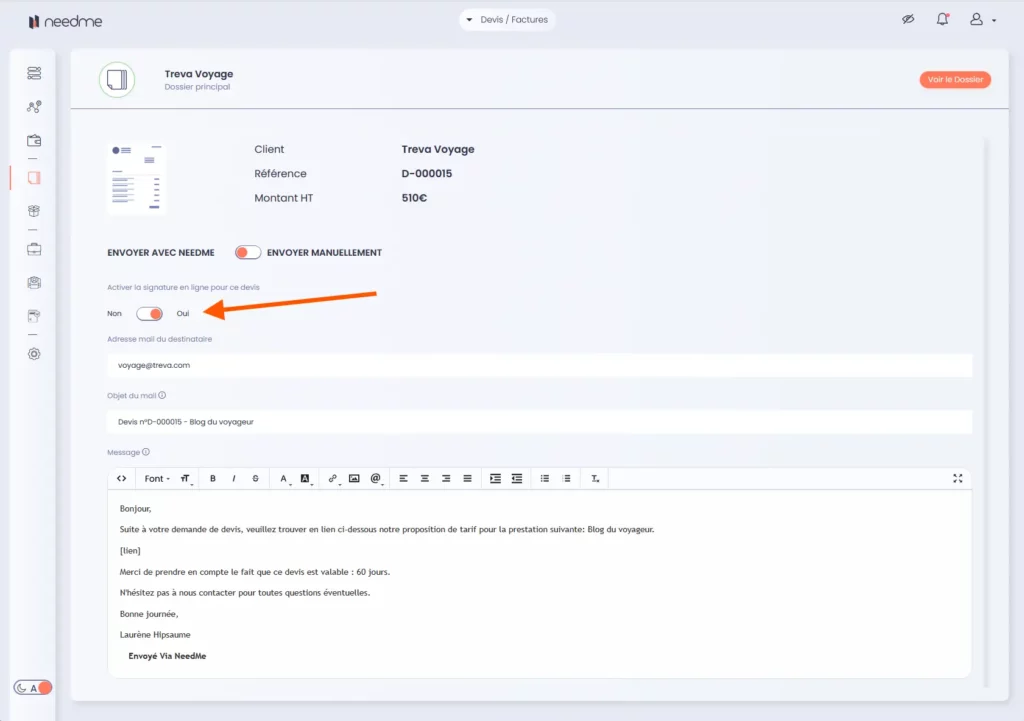This screenshot has height=721, width=1024.
Task: Open the wallet icon in sidebar
Action: (34, 140)
